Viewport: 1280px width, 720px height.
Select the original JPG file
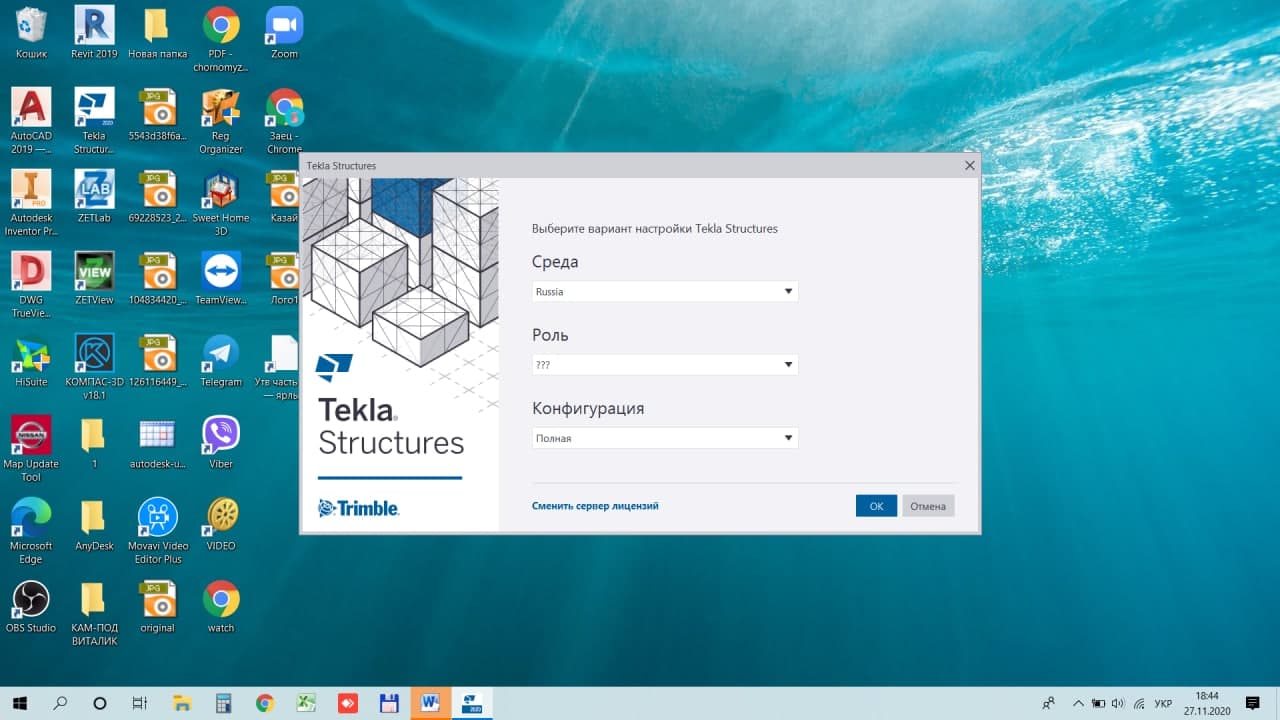[x=157, y=607]
